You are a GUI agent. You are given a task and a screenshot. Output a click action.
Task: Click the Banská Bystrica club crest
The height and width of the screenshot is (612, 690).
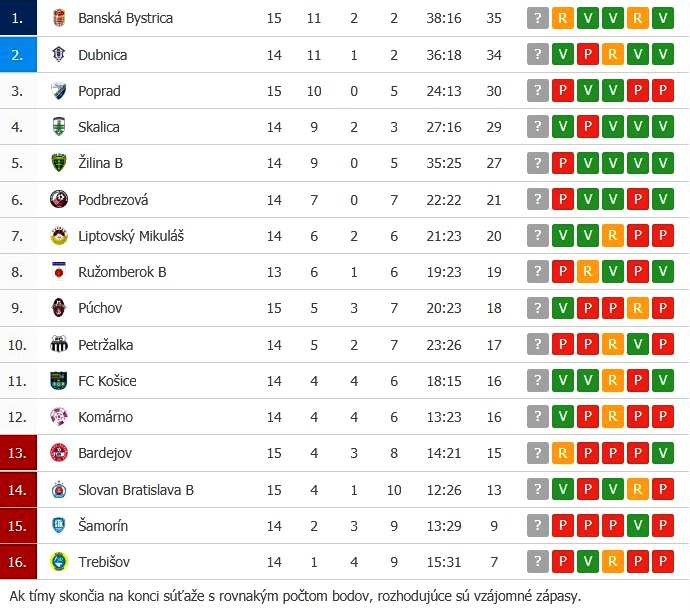click(x=59, y=18)
